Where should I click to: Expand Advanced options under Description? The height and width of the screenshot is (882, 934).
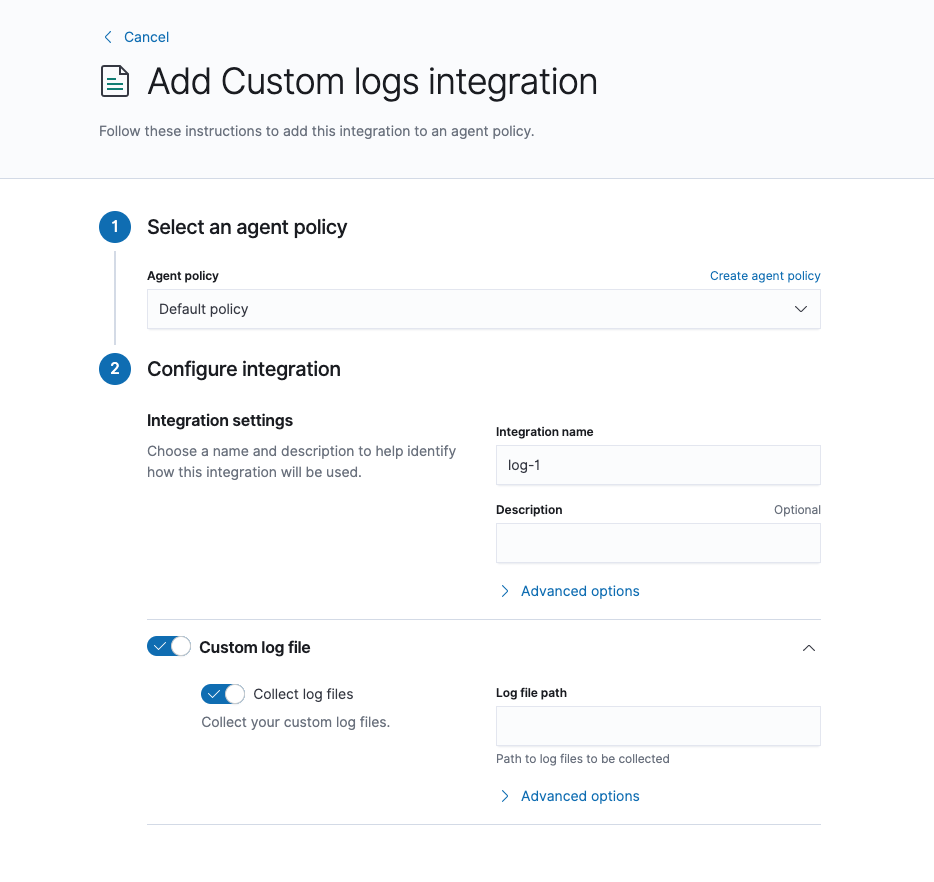pos(580,591)
